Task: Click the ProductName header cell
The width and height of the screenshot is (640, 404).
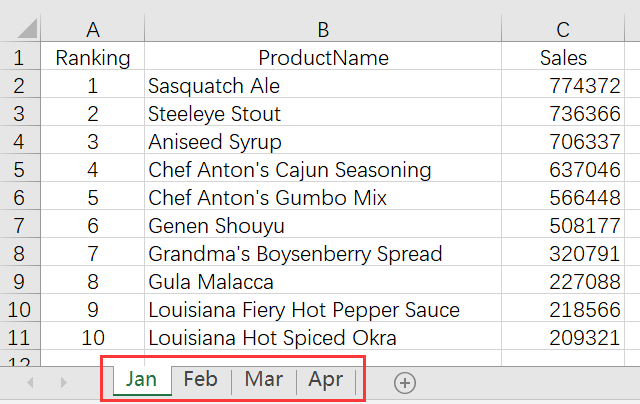Action: 323,58
